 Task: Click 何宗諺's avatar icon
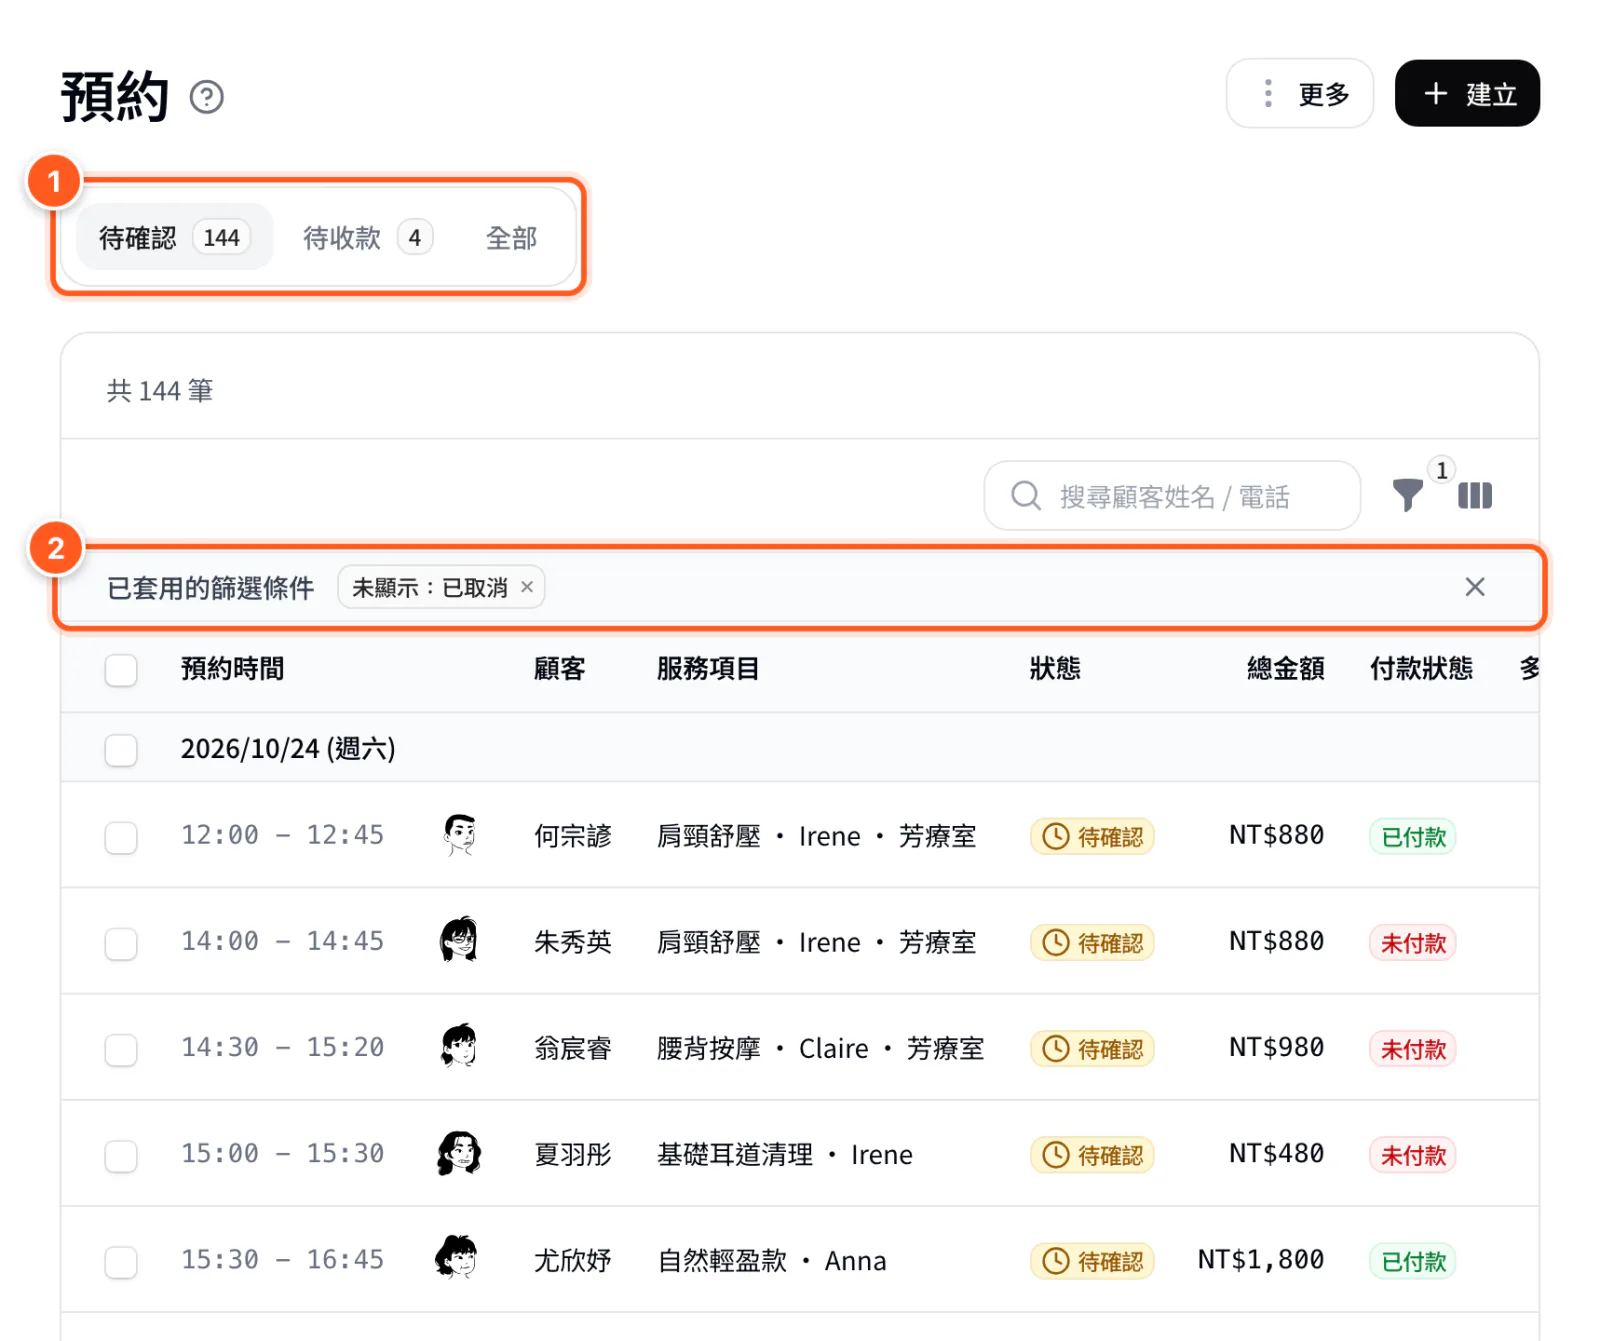[x=460, y=835]
